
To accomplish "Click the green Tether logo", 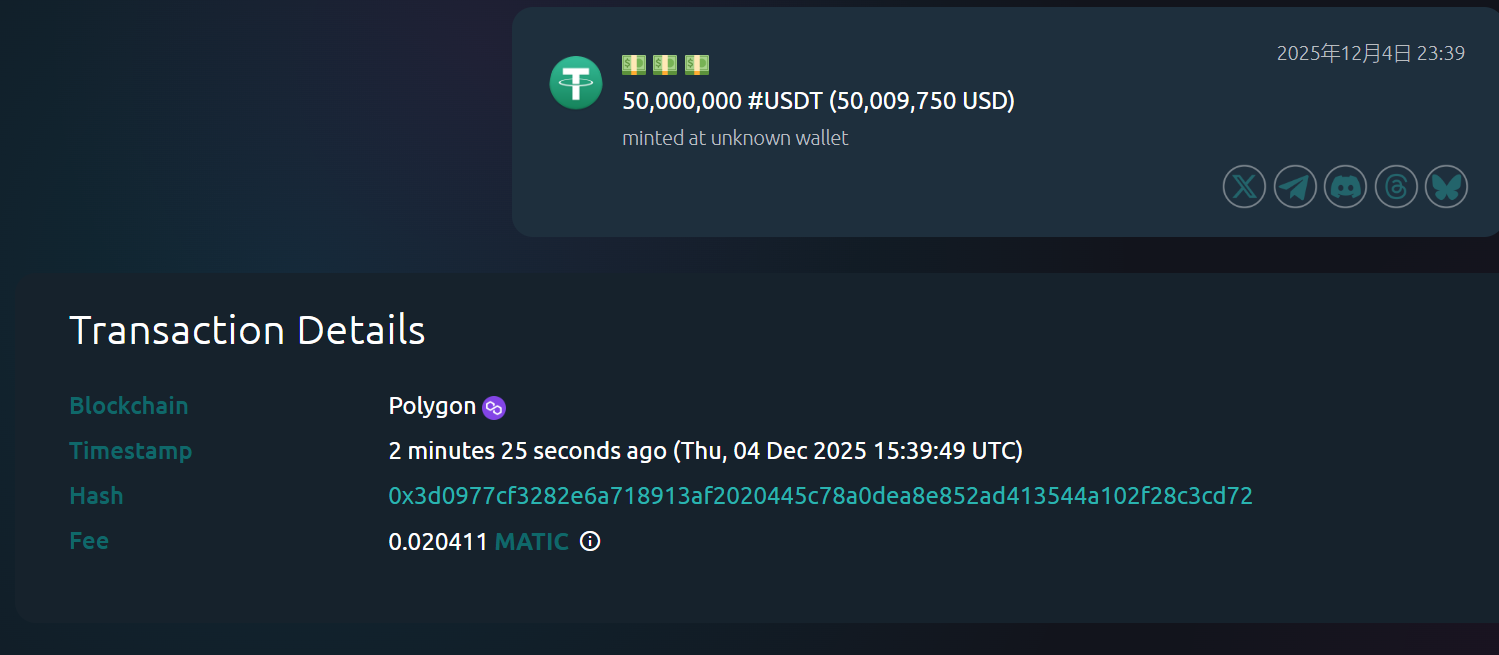I will point(576,82).
